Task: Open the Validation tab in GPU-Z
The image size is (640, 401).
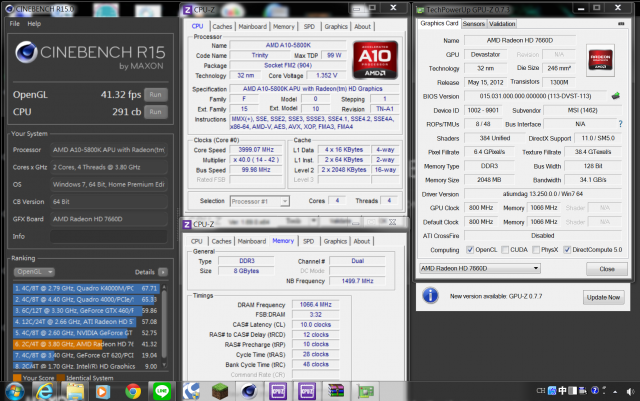Action: (502, 24)
